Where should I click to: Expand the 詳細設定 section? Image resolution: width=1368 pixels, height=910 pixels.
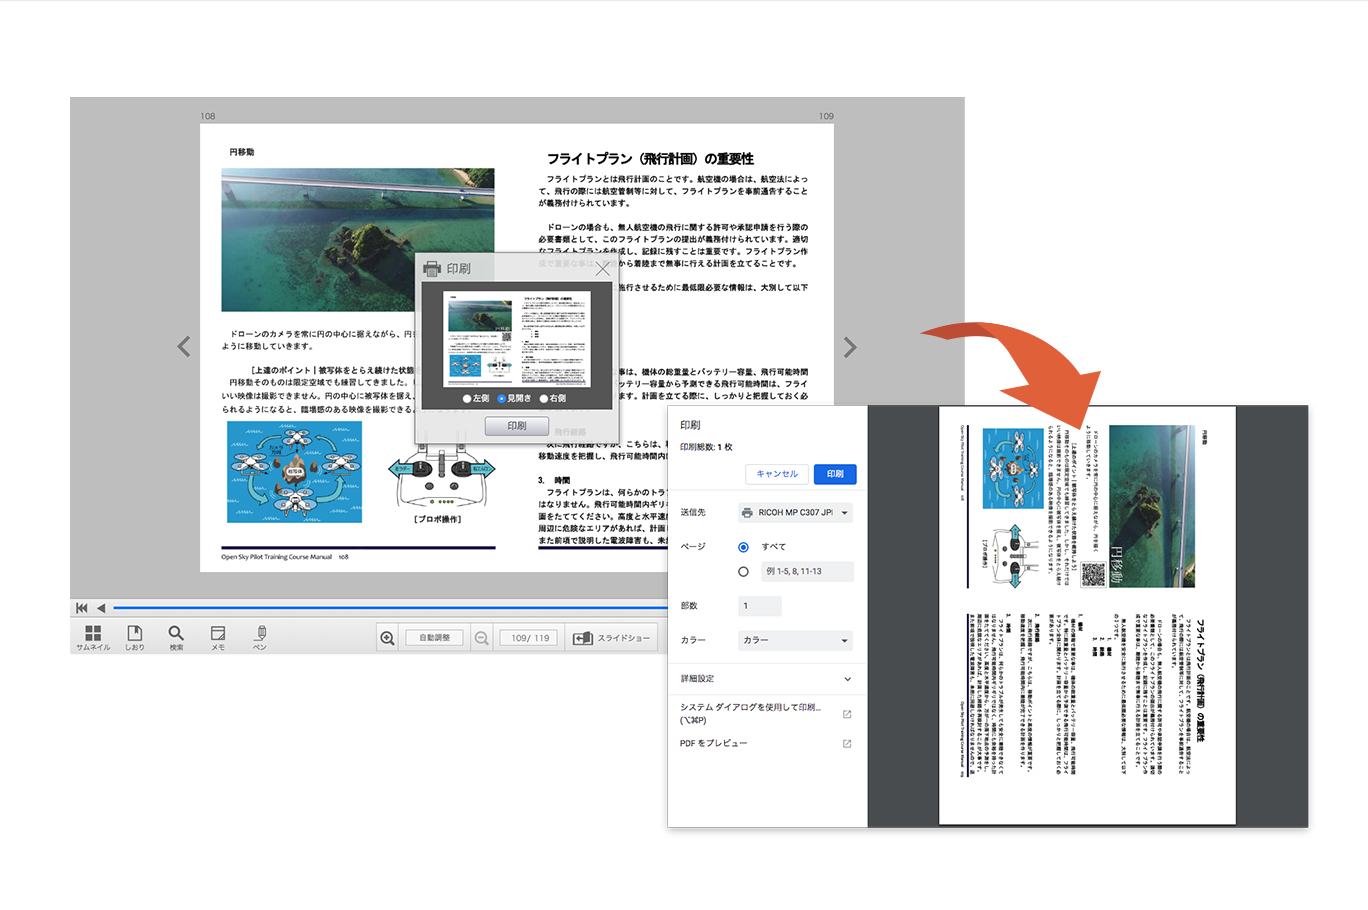click(847, 679)
